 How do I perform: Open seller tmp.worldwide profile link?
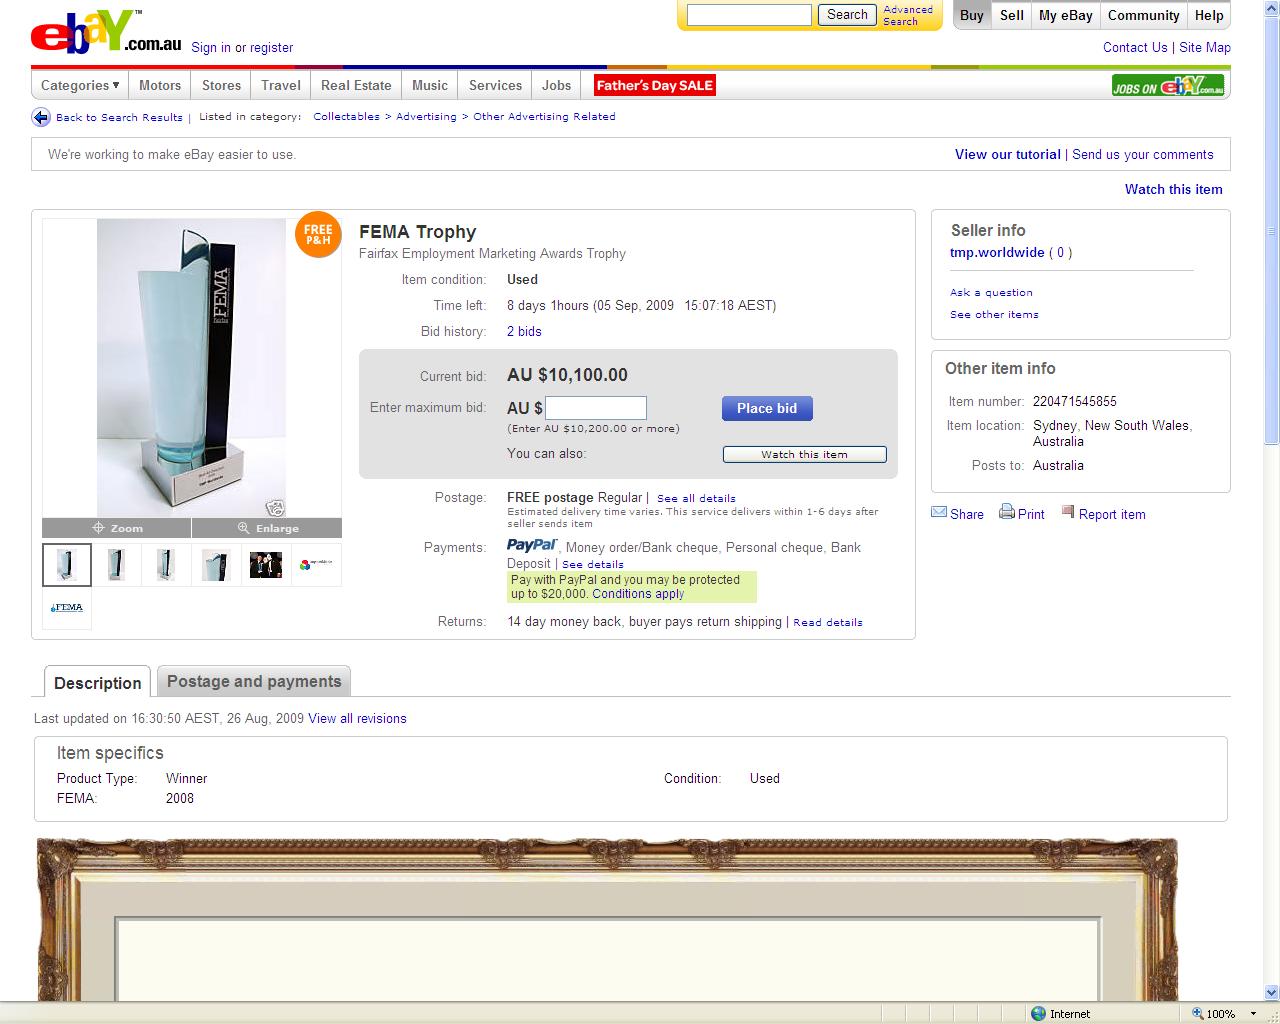coord(997,252)
